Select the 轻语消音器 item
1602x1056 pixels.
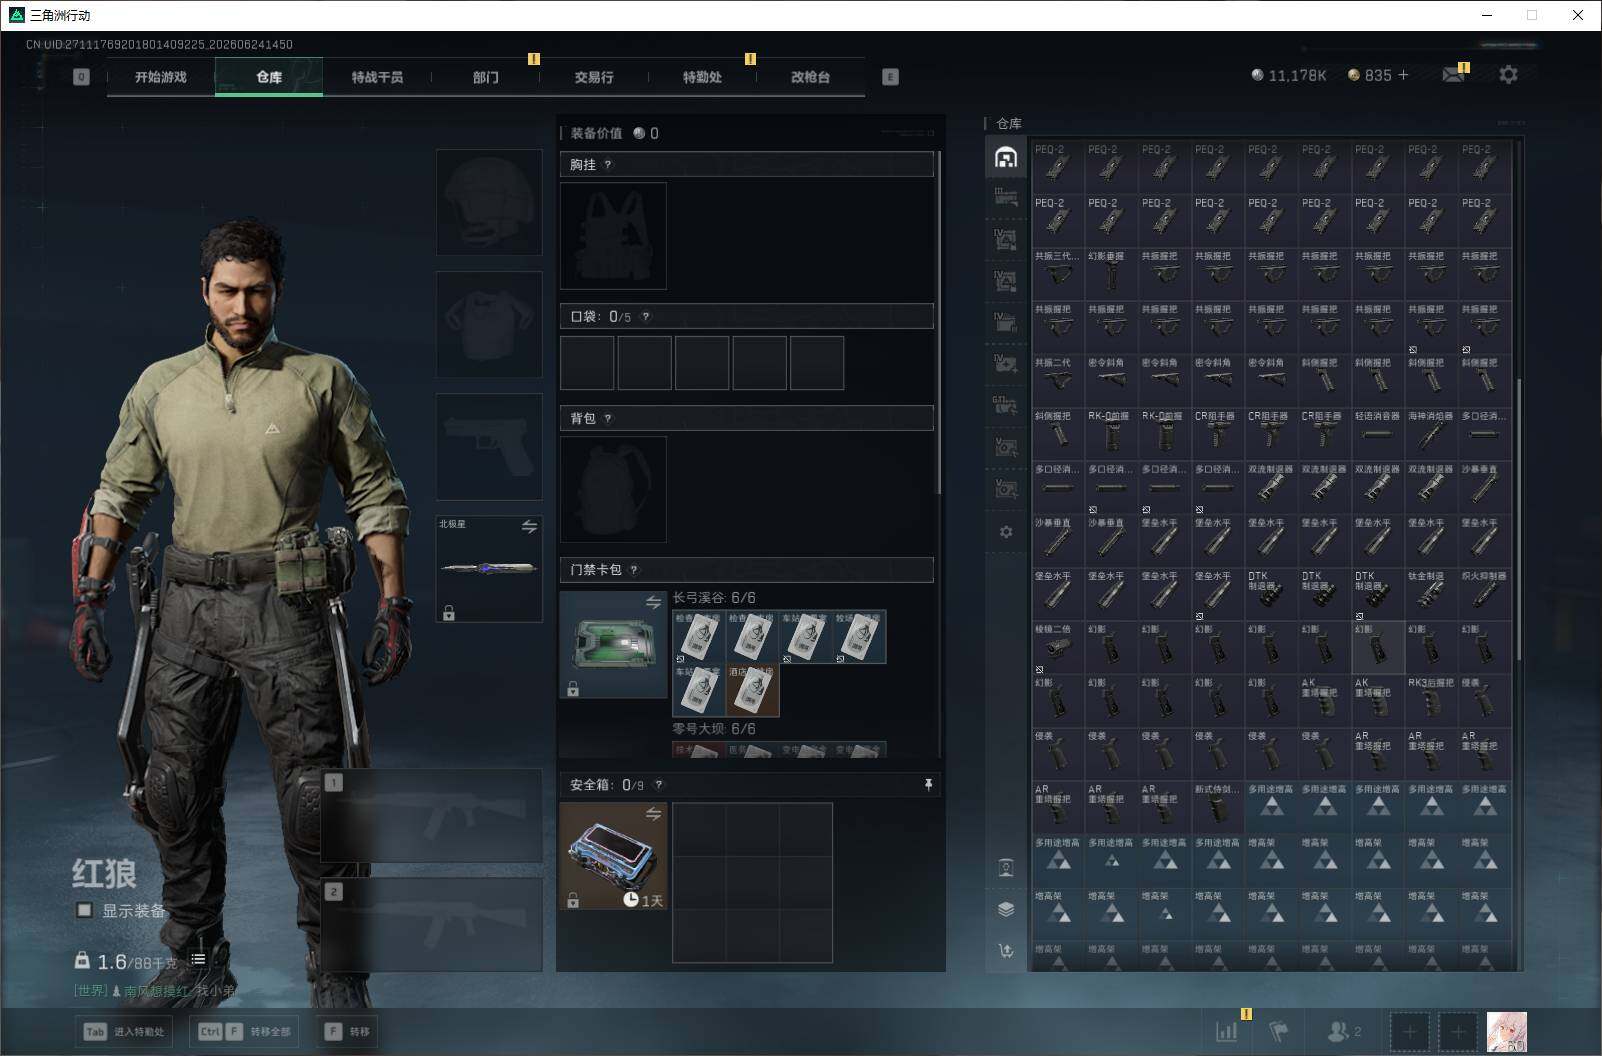(x=1378, y=434)
